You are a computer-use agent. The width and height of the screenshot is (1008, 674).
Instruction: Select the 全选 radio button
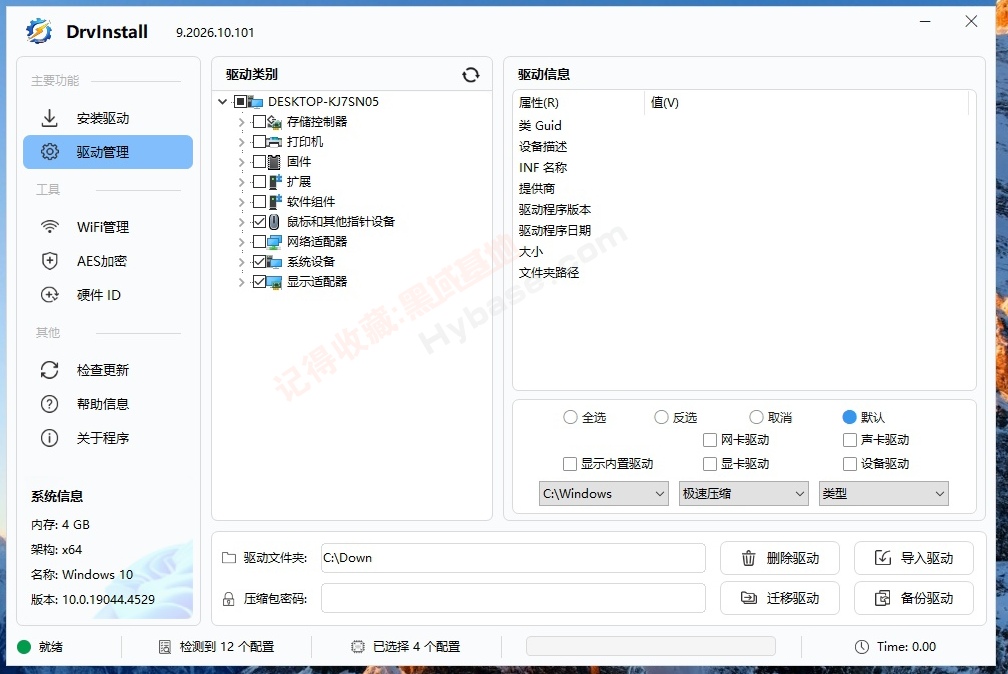[570, 417]
